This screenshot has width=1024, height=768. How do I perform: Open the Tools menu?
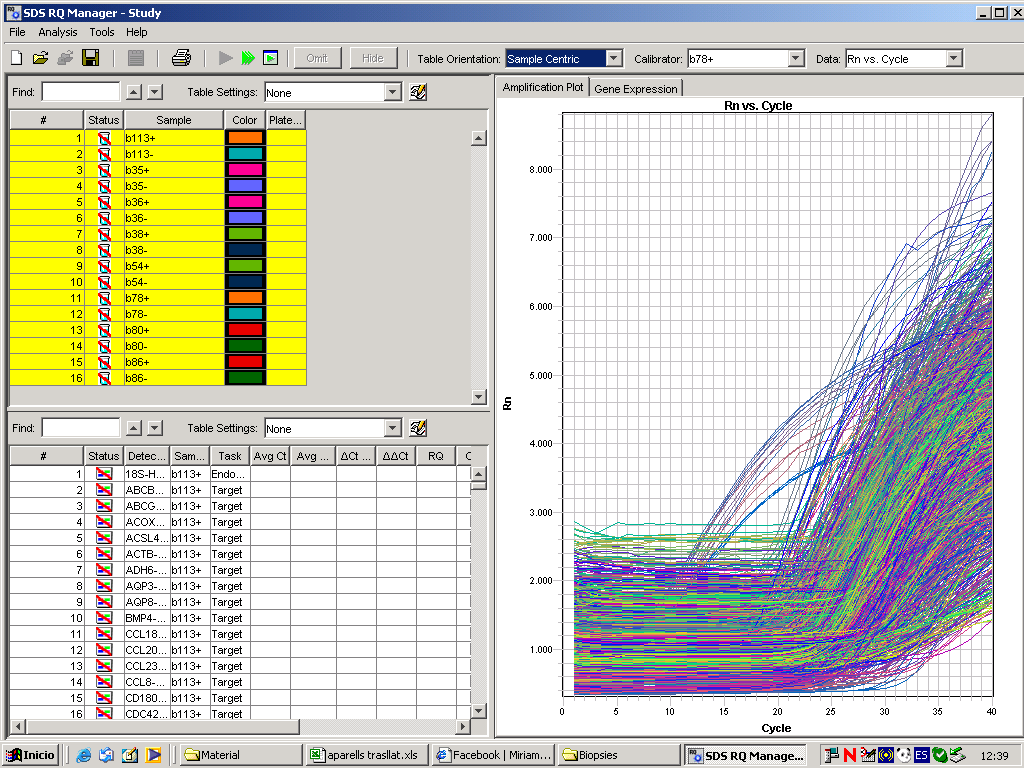click(101, 32)
